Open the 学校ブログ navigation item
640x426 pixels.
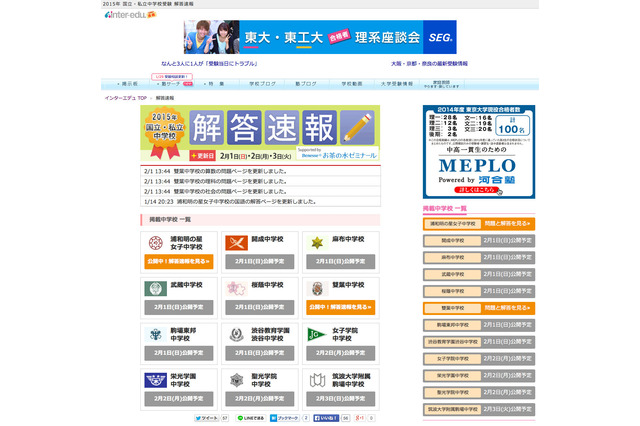(262, 84)
